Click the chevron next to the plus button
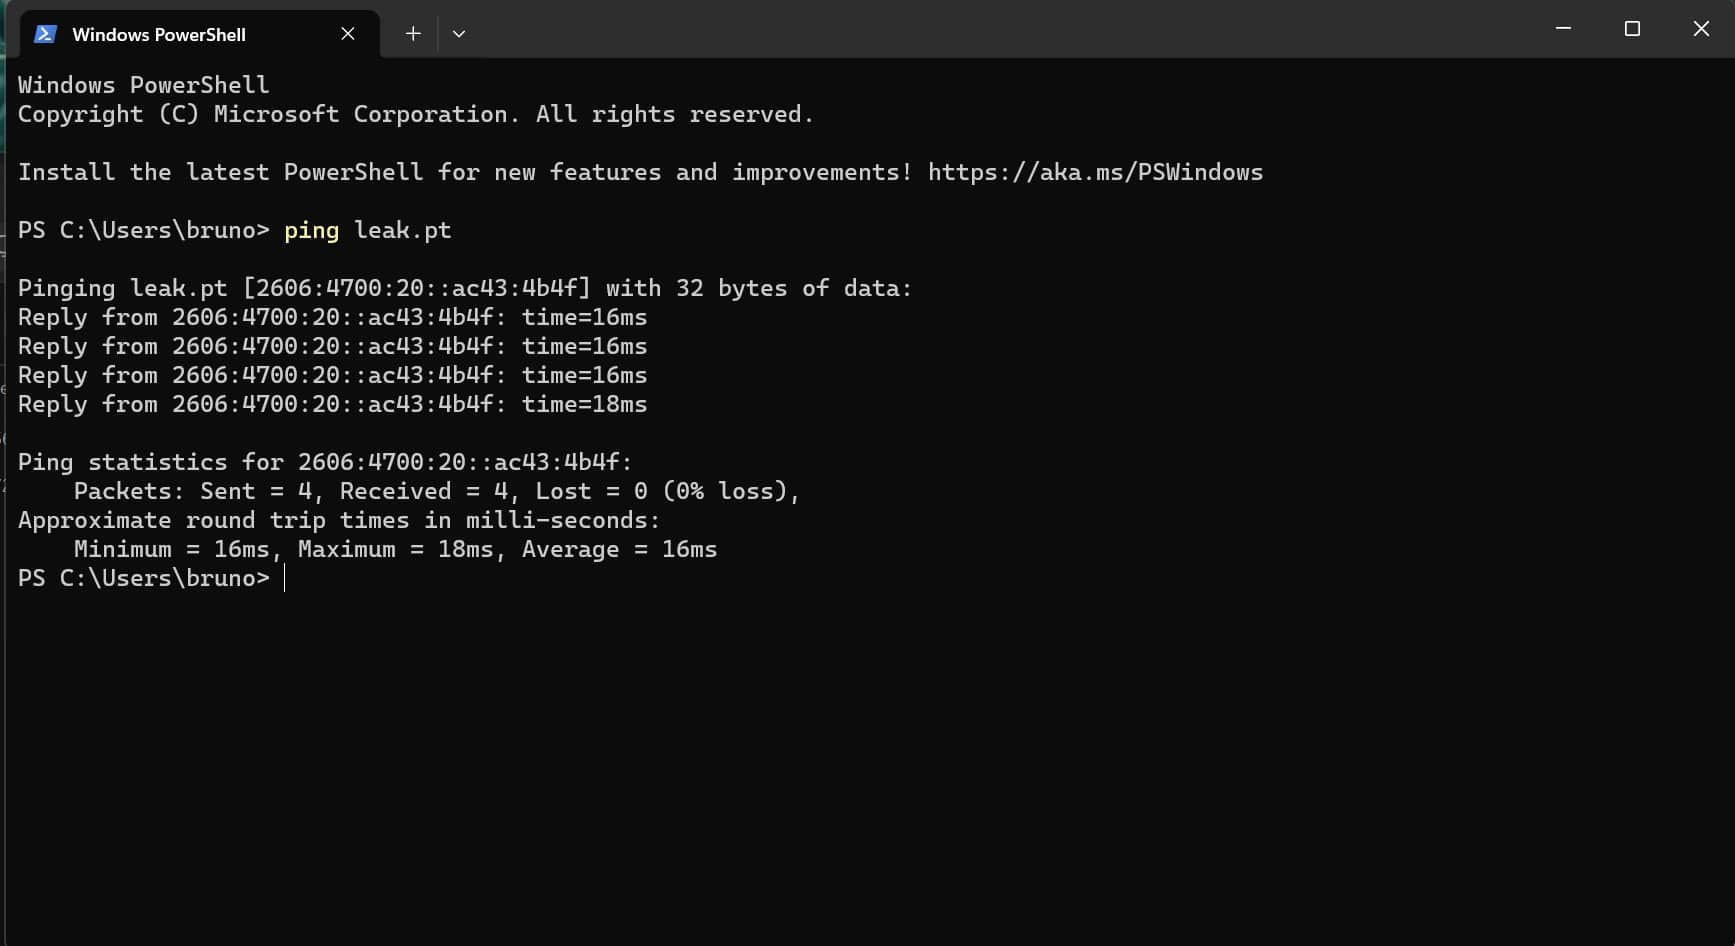This screenshot has width=1735, height=946. click(x=459, y=33)
